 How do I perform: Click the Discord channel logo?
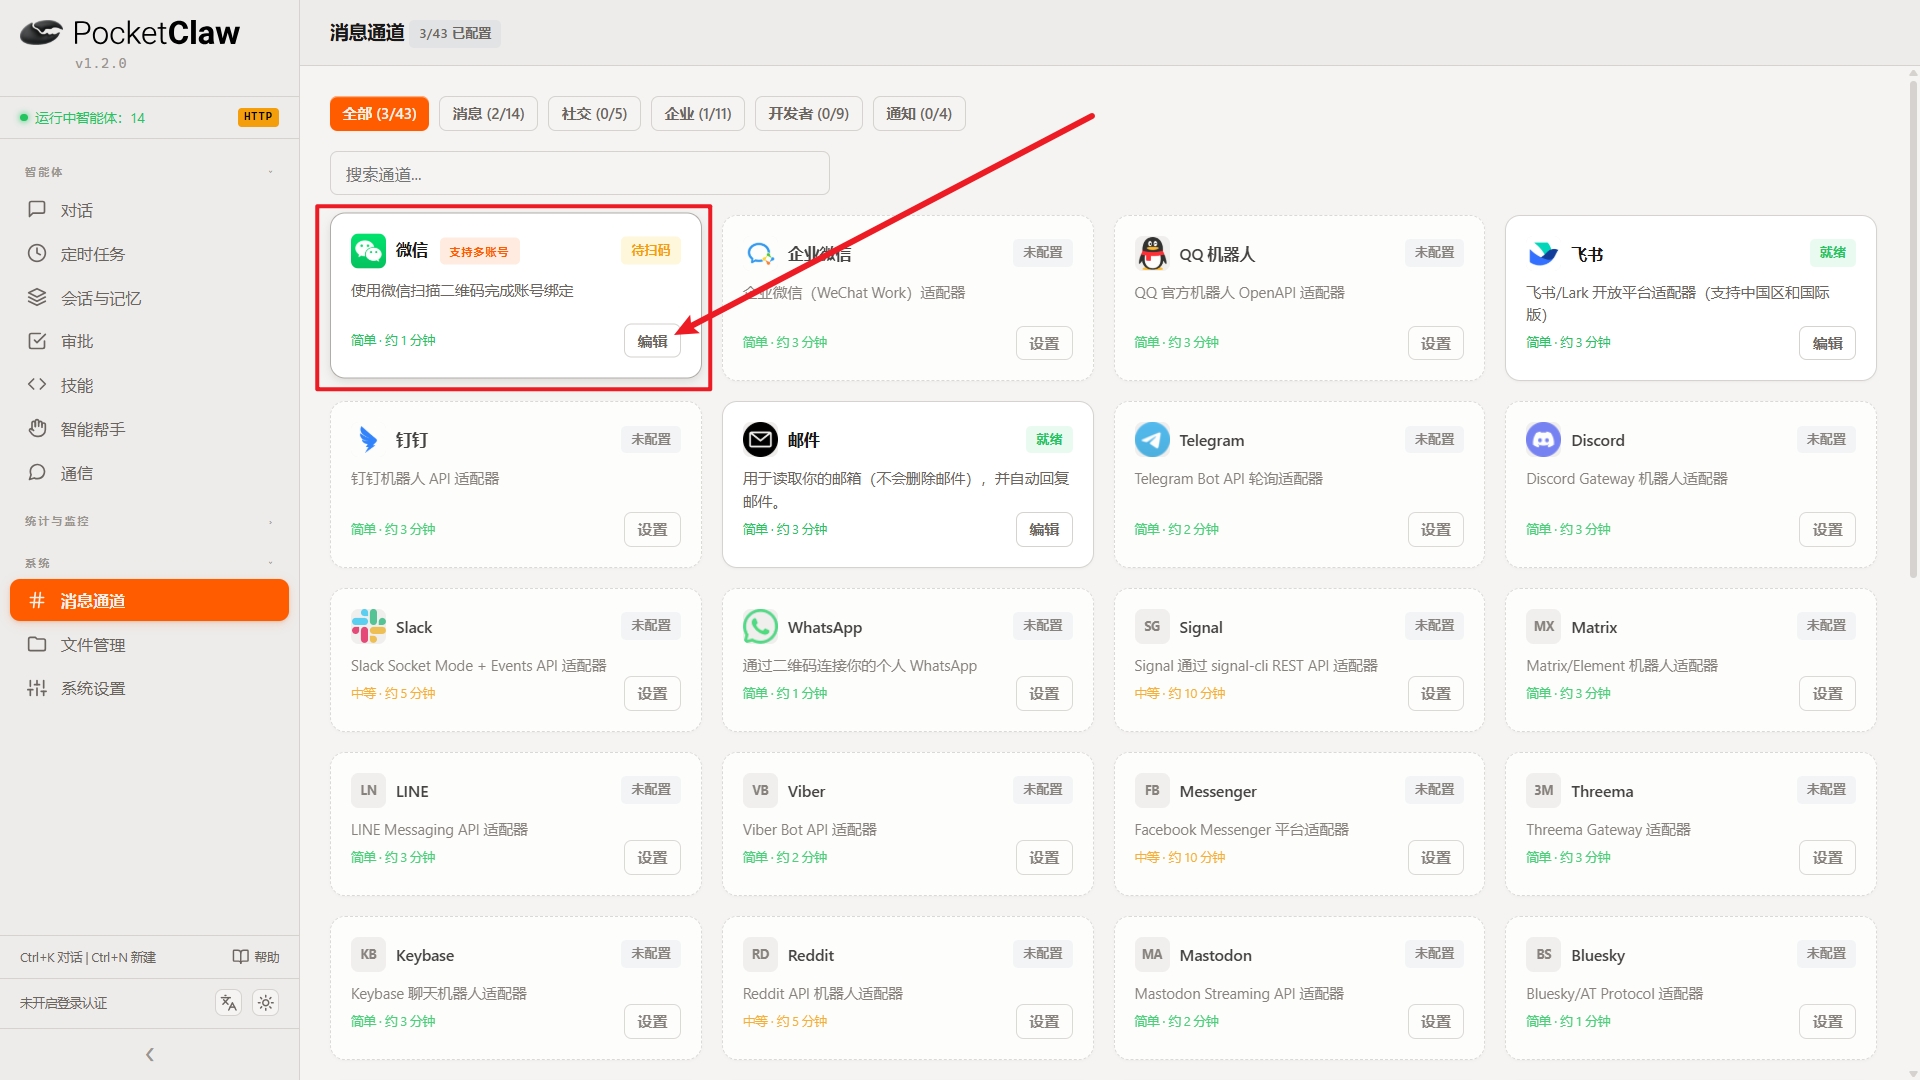pyautogui.click(x=1543, y=439)
